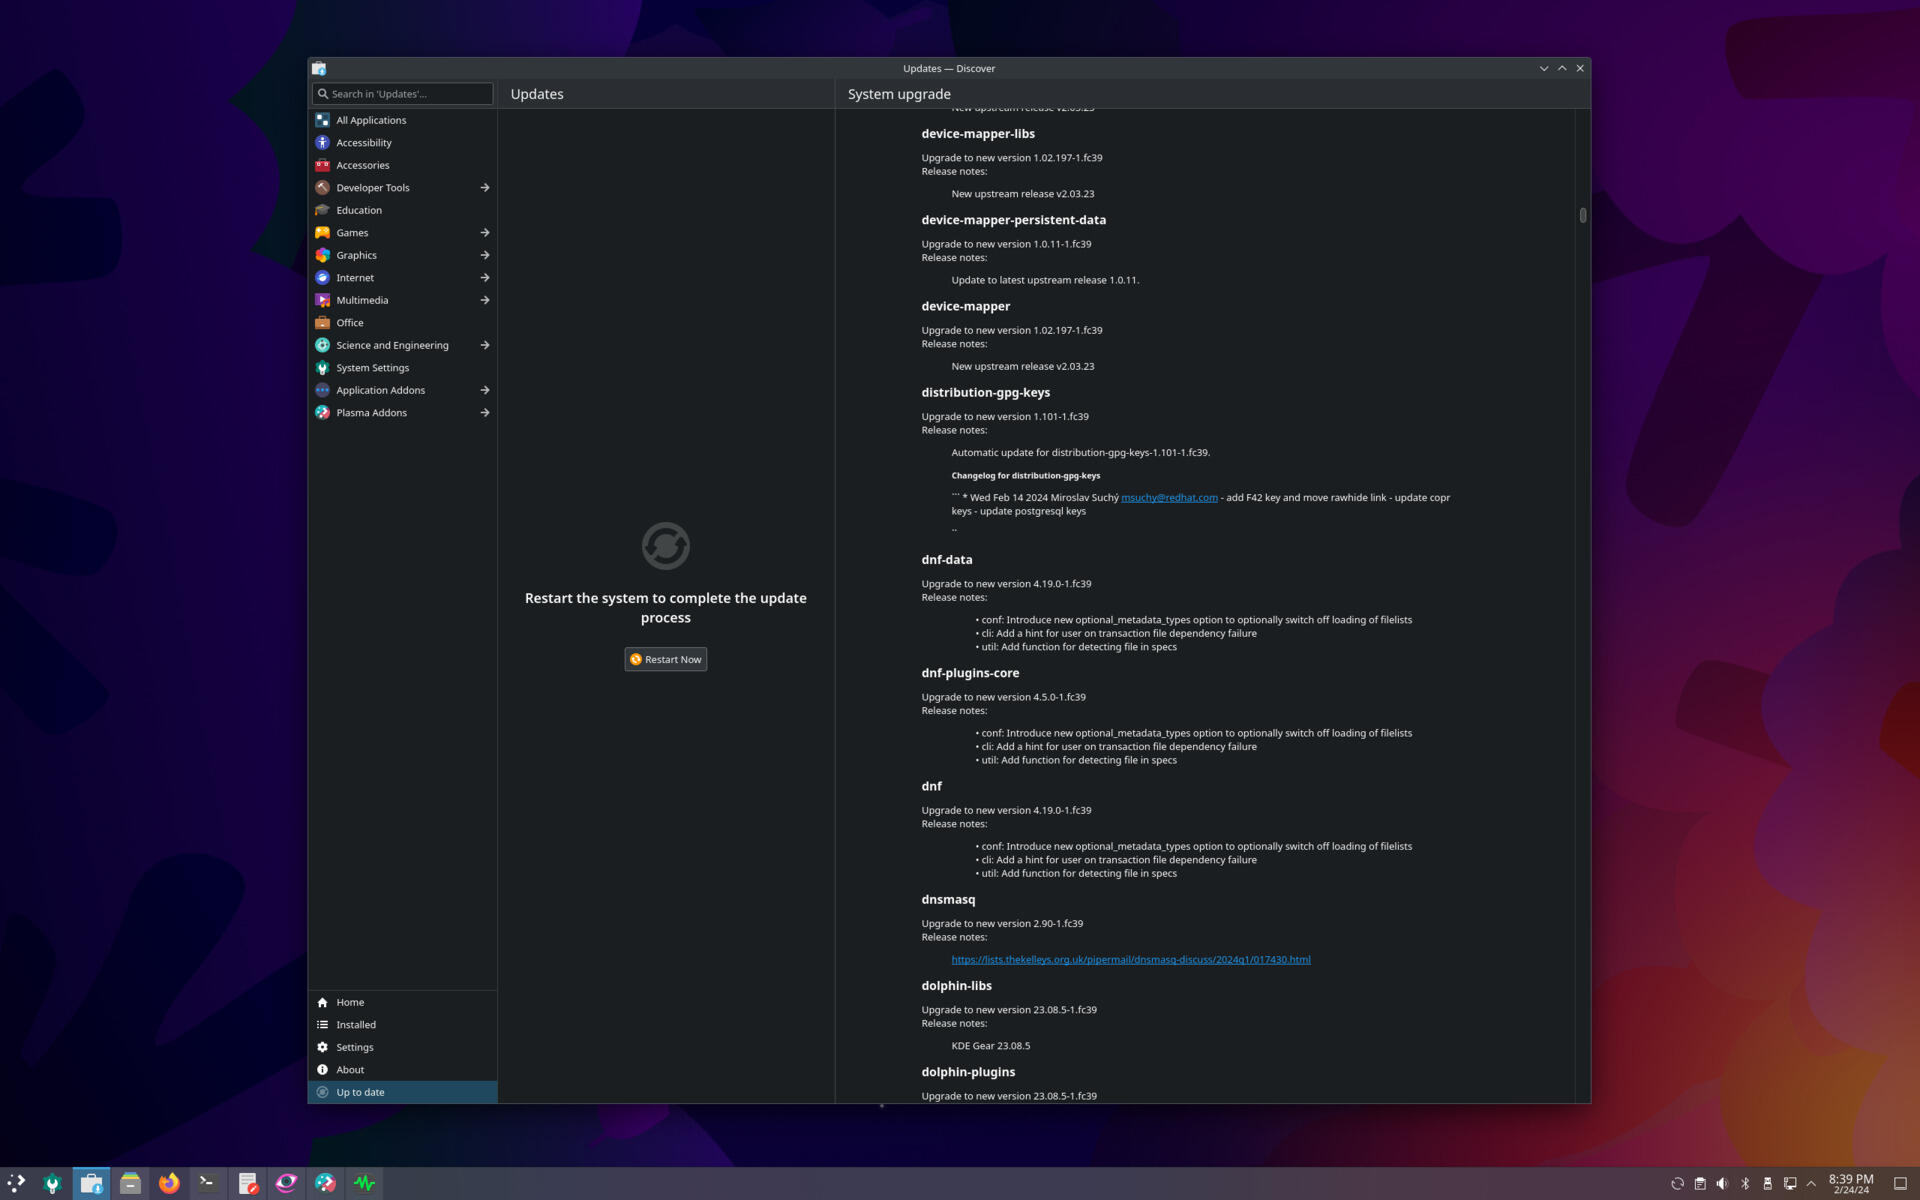Open the About page in Discover
The width and height of the screenshot is (1920, 1200).
coord(402,1070)
